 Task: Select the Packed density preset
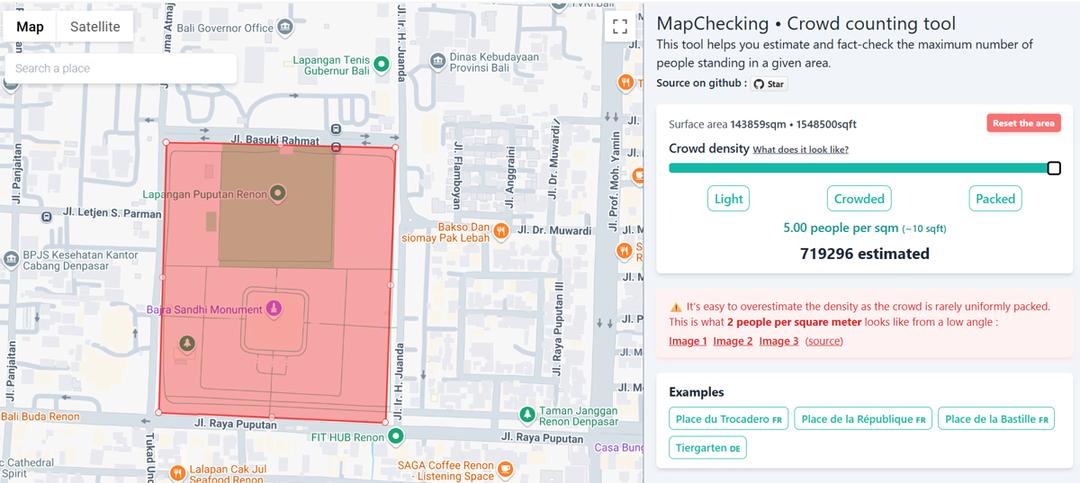click(x=995, y=198)
